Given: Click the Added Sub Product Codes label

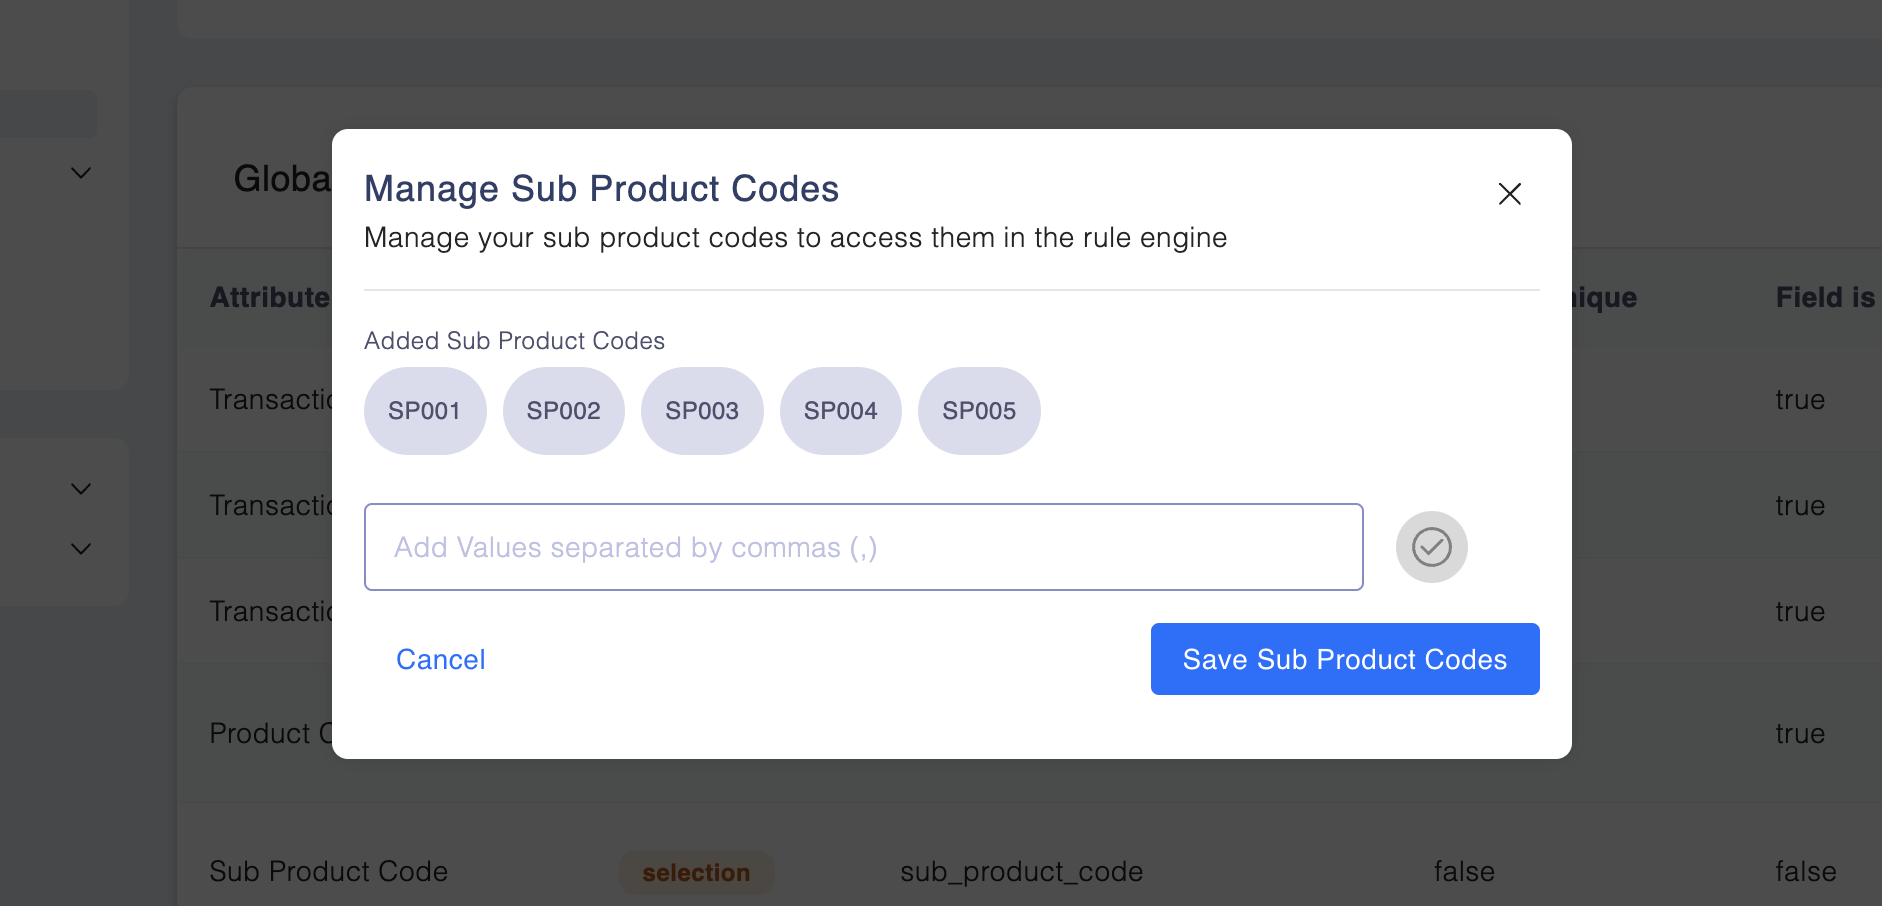Looking at the screenshot, I should [x=514, y=341].
